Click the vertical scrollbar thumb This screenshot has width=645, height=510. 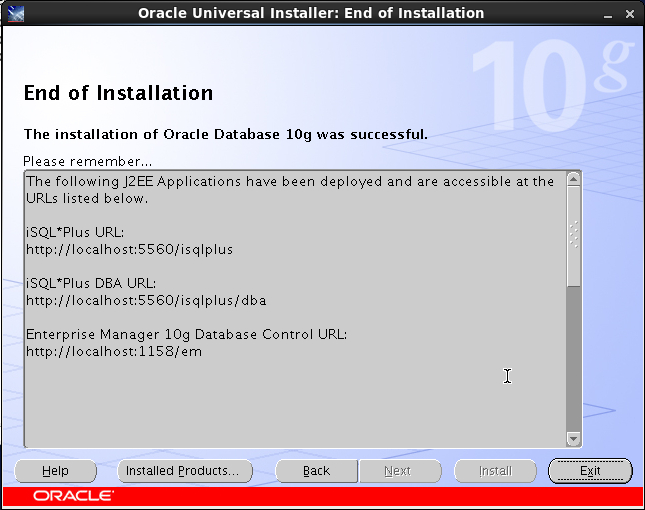point(573,236)
